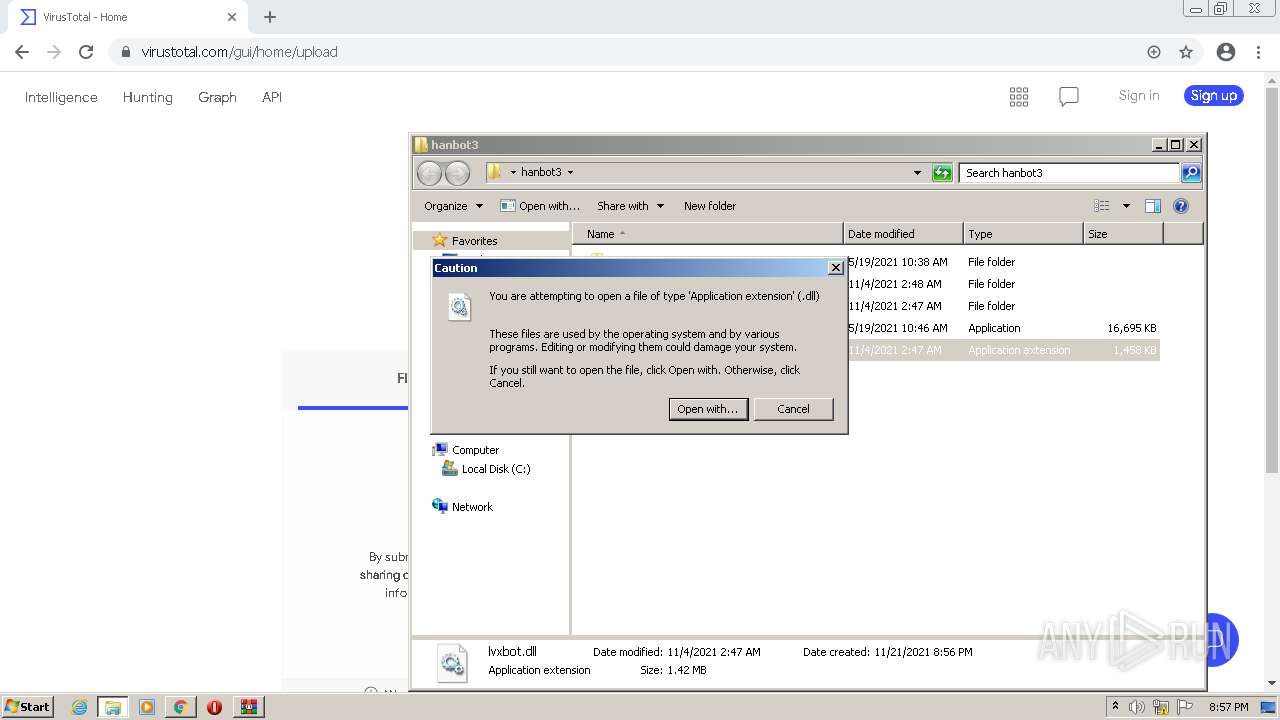This screenshot has width=1280, height=720.
Task: Open the API link on VirusTotal
Action: (272, 97)
